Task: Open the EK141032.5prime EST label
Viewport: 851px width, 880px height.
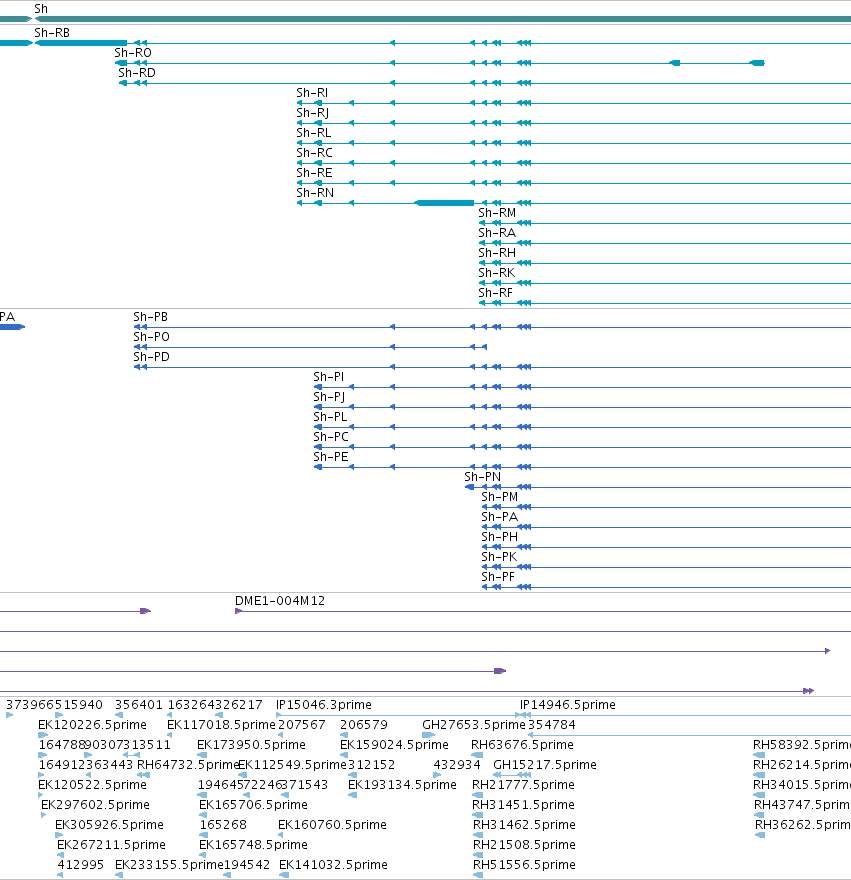Action: (x=333, y=865)
